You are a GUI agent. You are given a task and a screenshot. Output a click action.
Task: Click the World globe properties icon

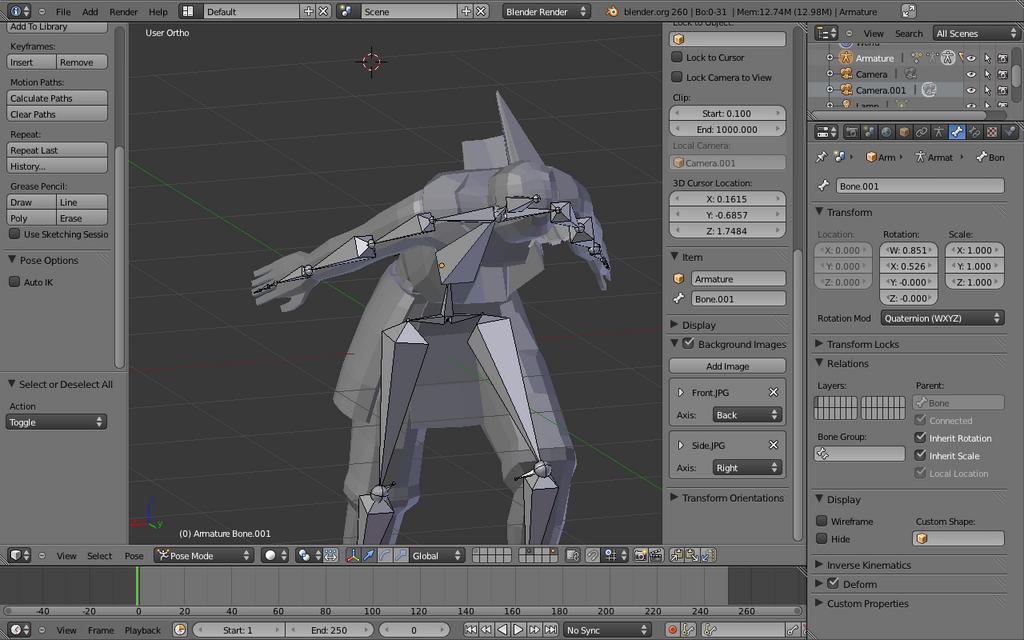click(x=886, y=131)
